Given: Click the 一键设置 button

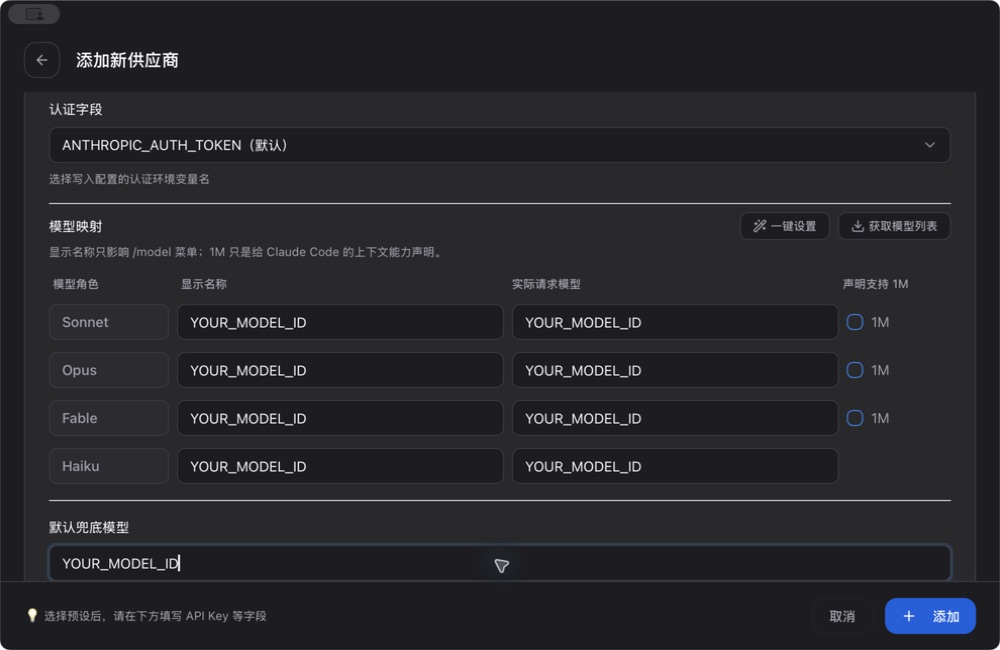Looking at the screenshot, I should click(x=784, y=226).
